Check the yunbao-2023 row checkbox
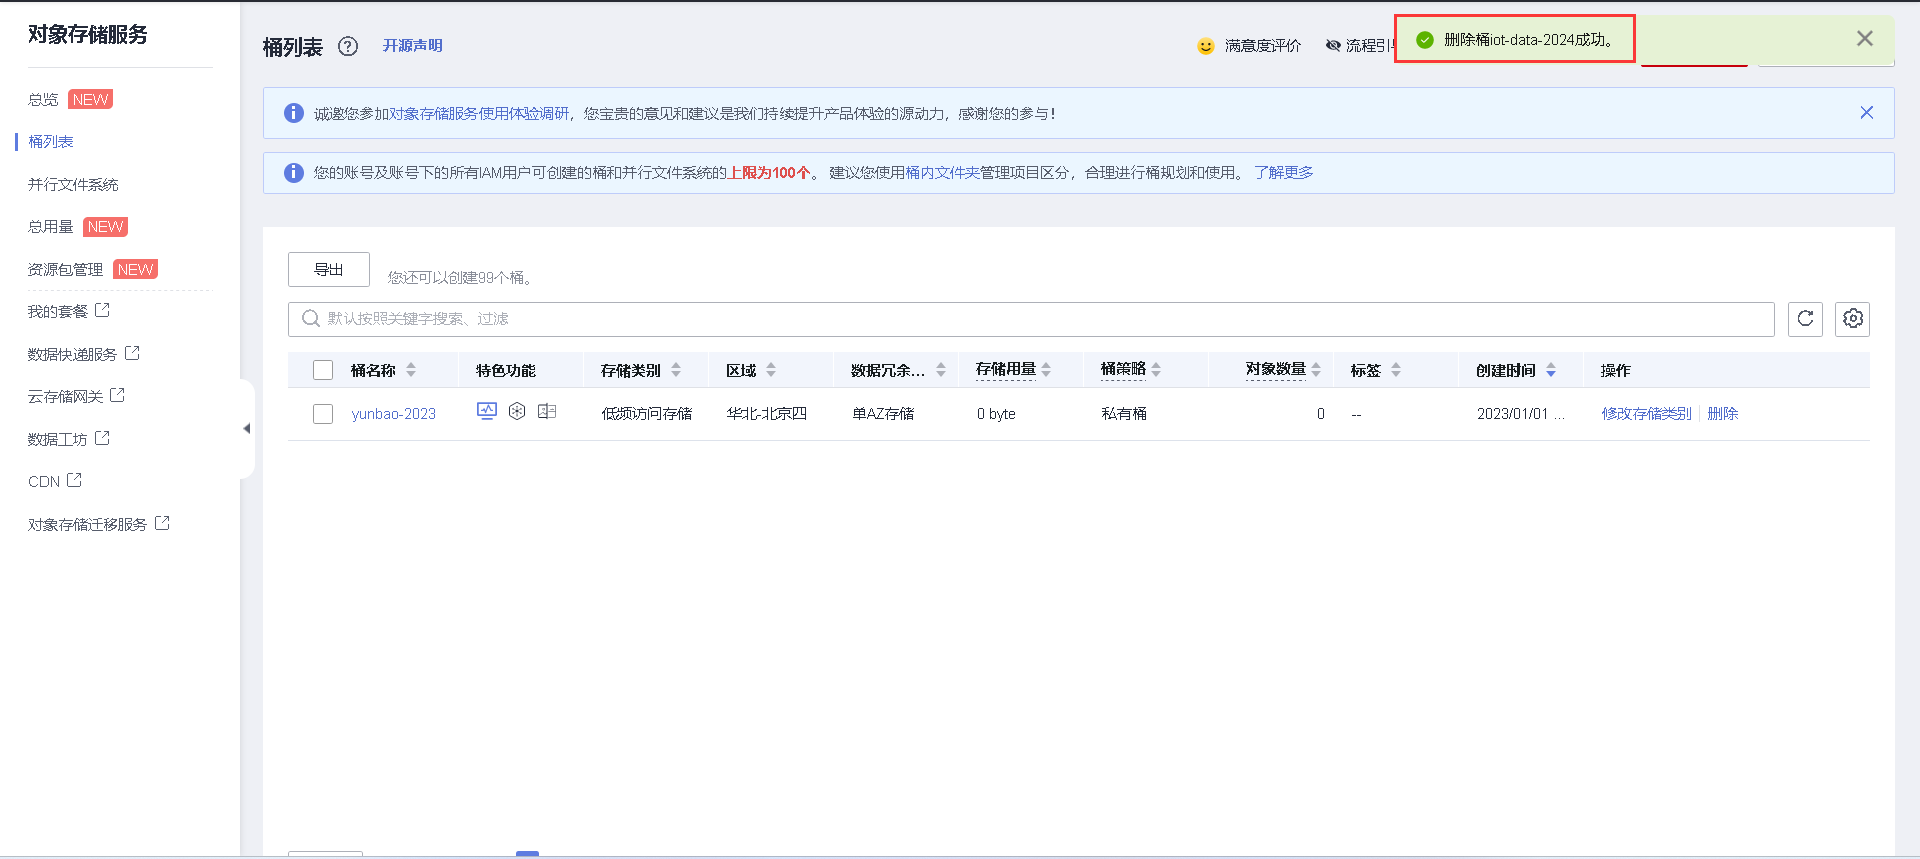Screen dimensions: 1920x859 (323, 414)
